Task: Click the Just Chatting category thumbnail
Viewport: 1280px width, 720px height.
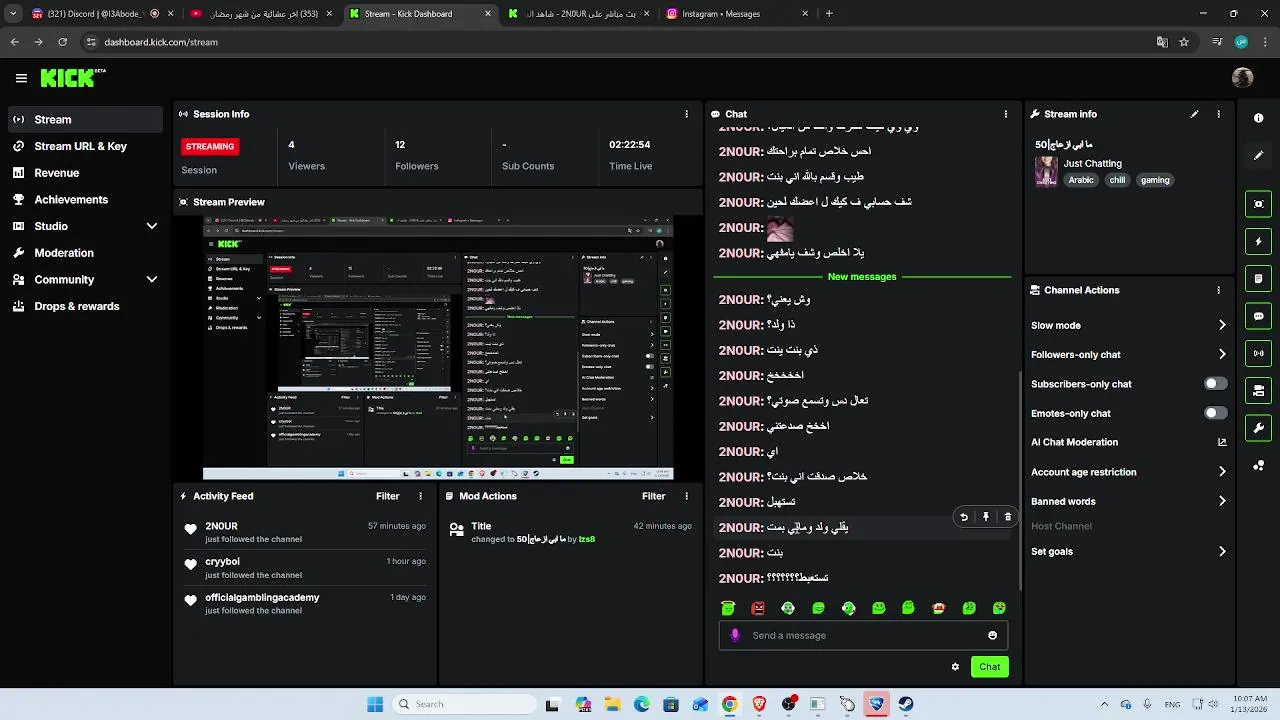Action: (x=1046, y=171)
